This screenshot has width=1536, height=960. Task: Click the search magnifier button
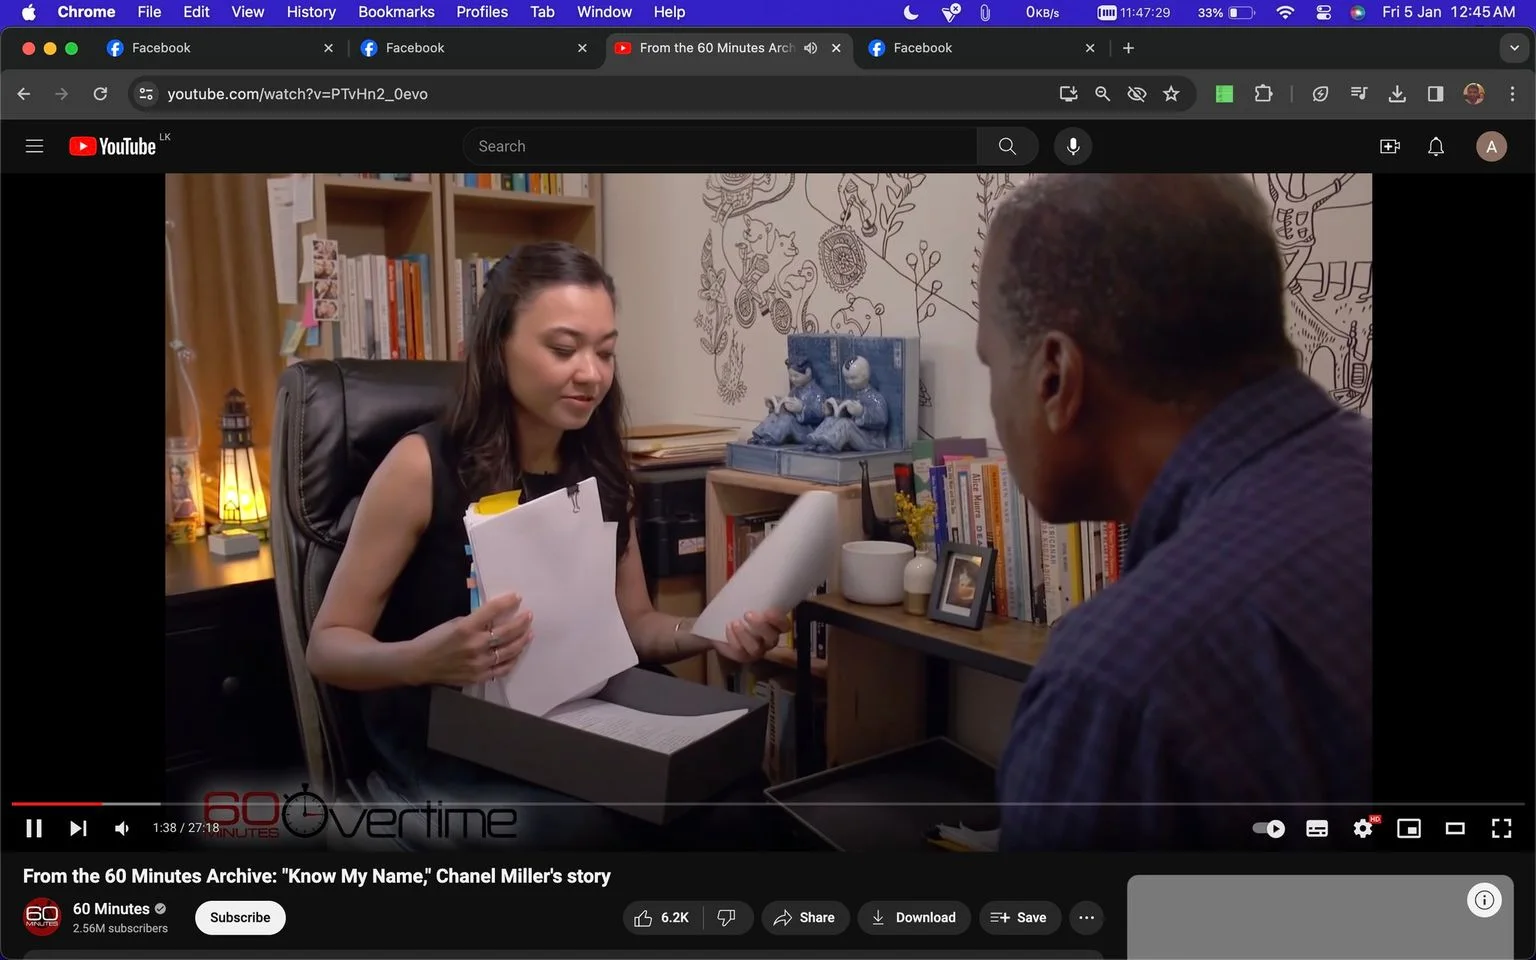point(1007,146)
